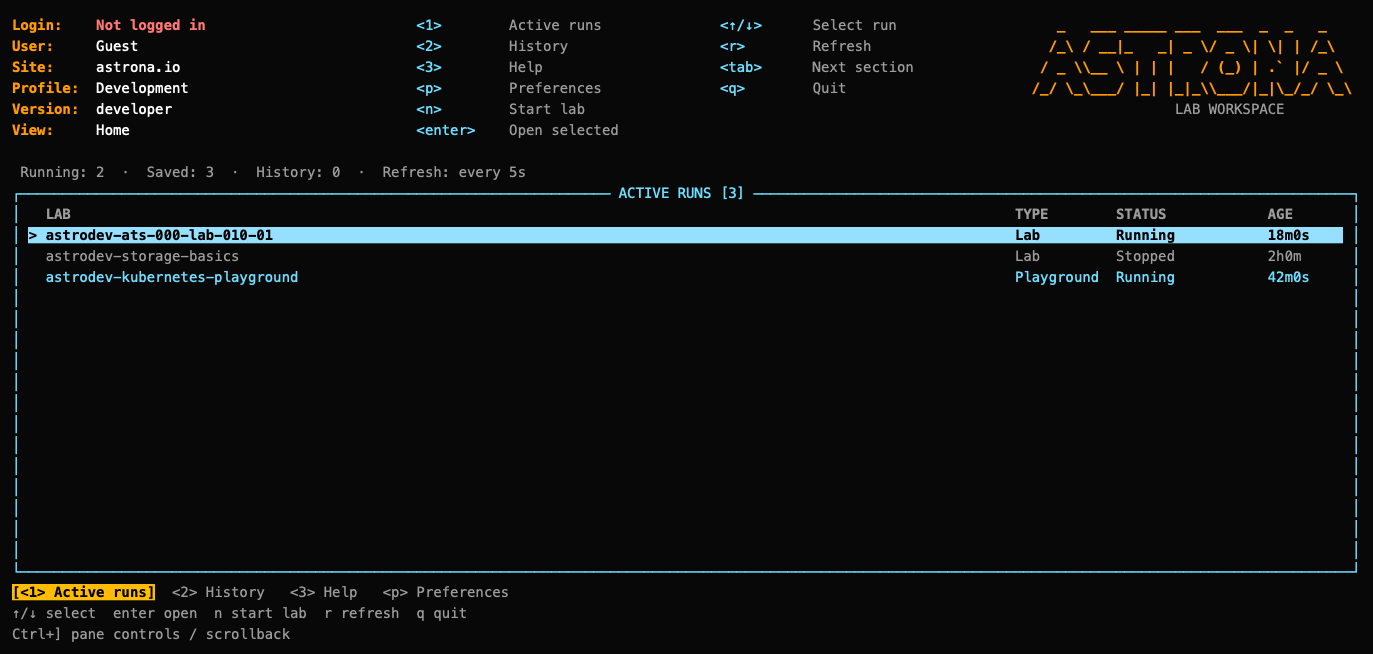This screenshot has width=1373, height=654.
Task: Click the Refresh label in header
Action: tap(842, 46)
